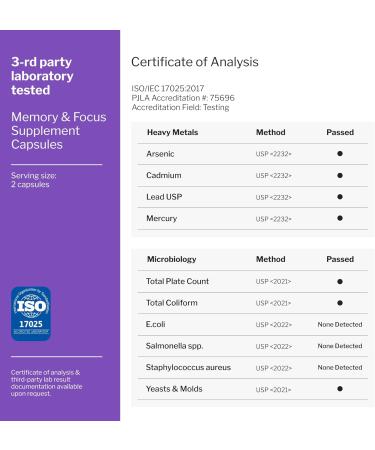The height and width of the screenshot is (450, 375).
Task: Click the Total Coliform passed dot
Action: click(340, 303)
